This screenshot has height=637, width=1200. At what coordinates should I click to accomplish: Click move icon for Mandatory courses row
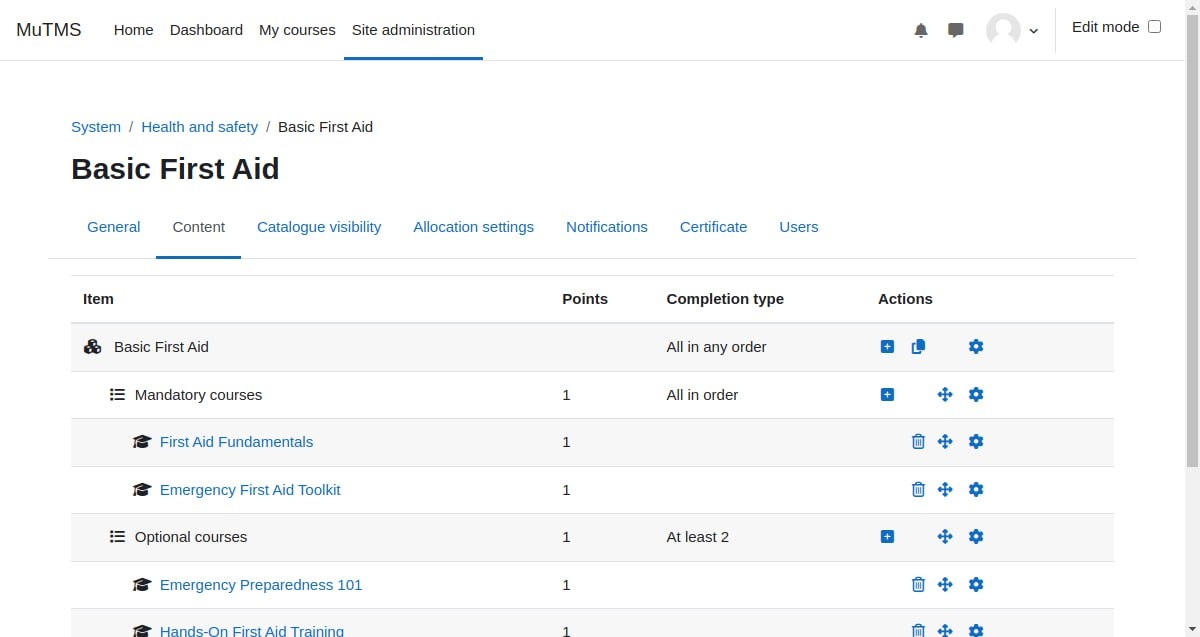pos(945,395)
